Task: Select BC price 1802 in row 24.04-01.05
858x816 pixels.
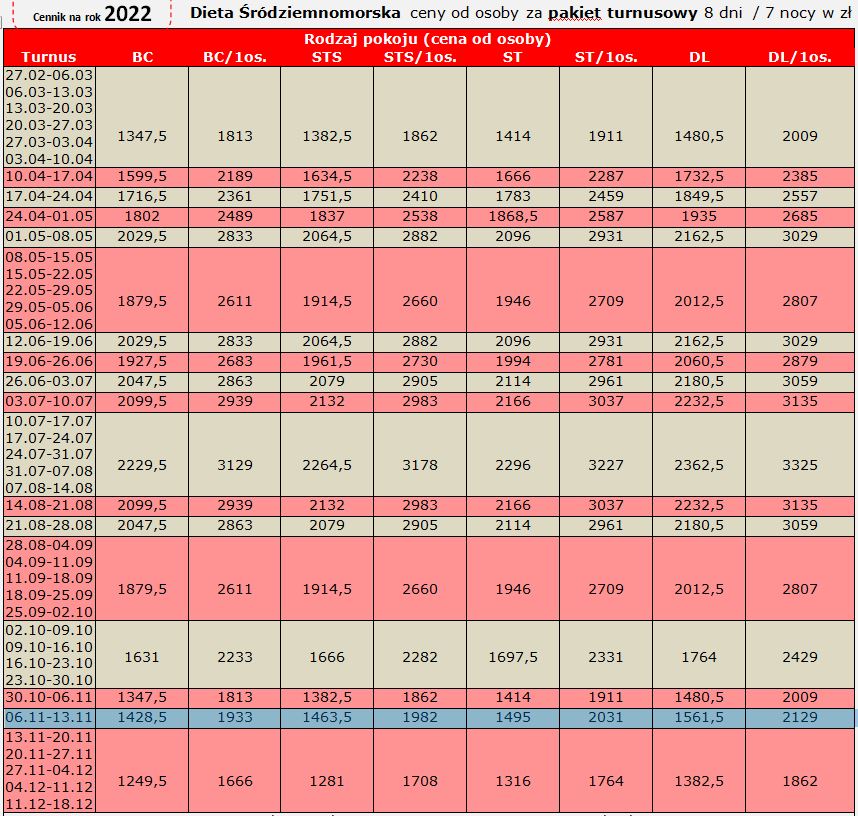Action: click(x=142, y=216)
